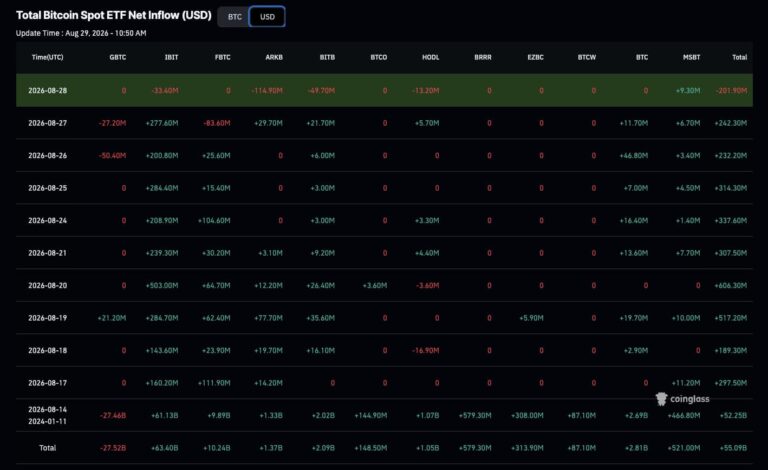Click the -27.46B GBTC value
Image resolution: width=768 pixels, height=470 pixels.
pyautogui.click(x=113, y=415)
